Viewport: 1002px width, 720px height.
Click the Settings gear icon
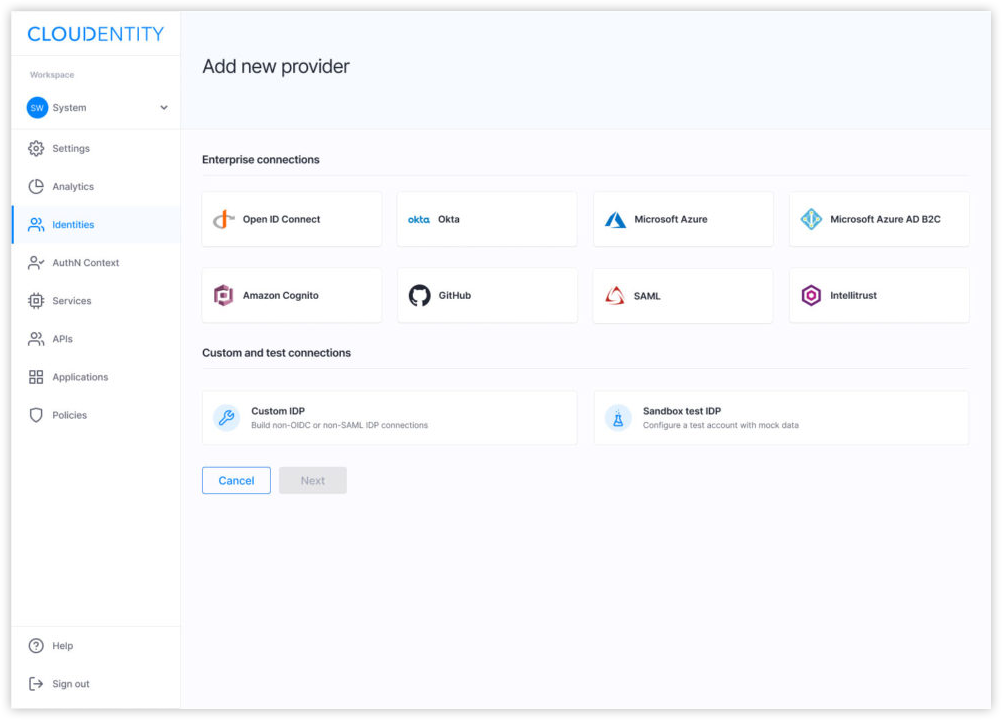click(x=36, y=148)
